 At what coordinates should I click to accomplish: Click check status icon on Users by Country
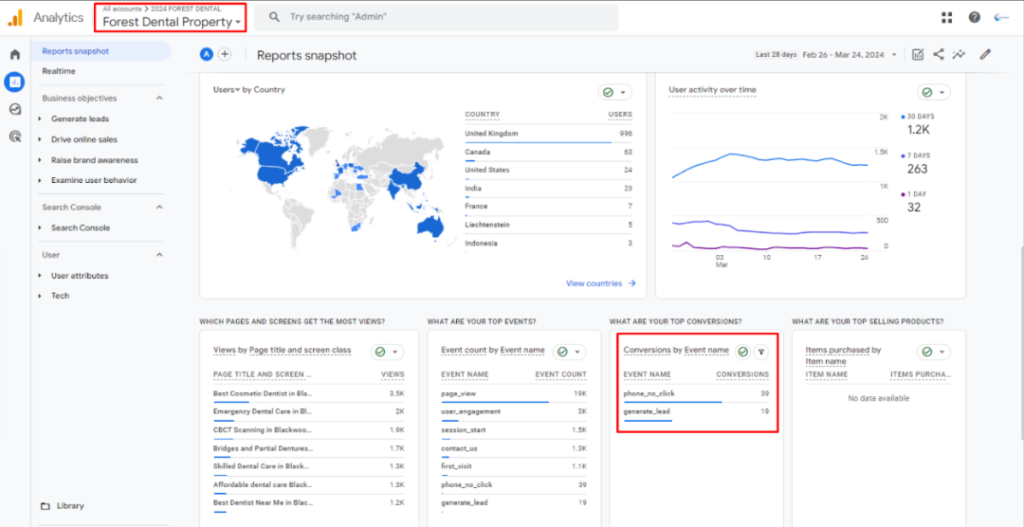coord(608,93)
